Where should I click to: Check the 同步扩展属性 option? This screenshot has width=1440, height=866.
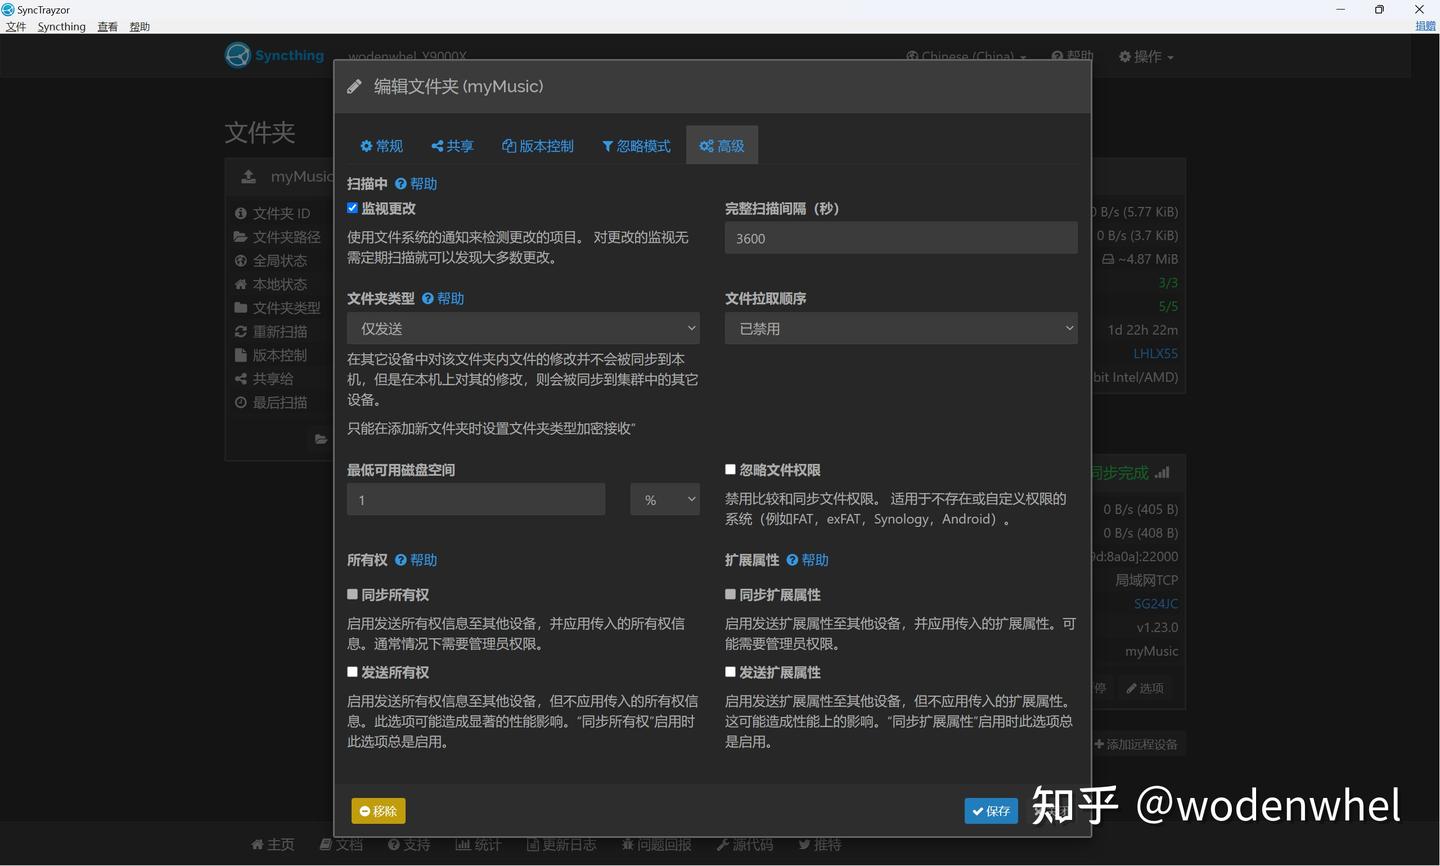(730, 593)
